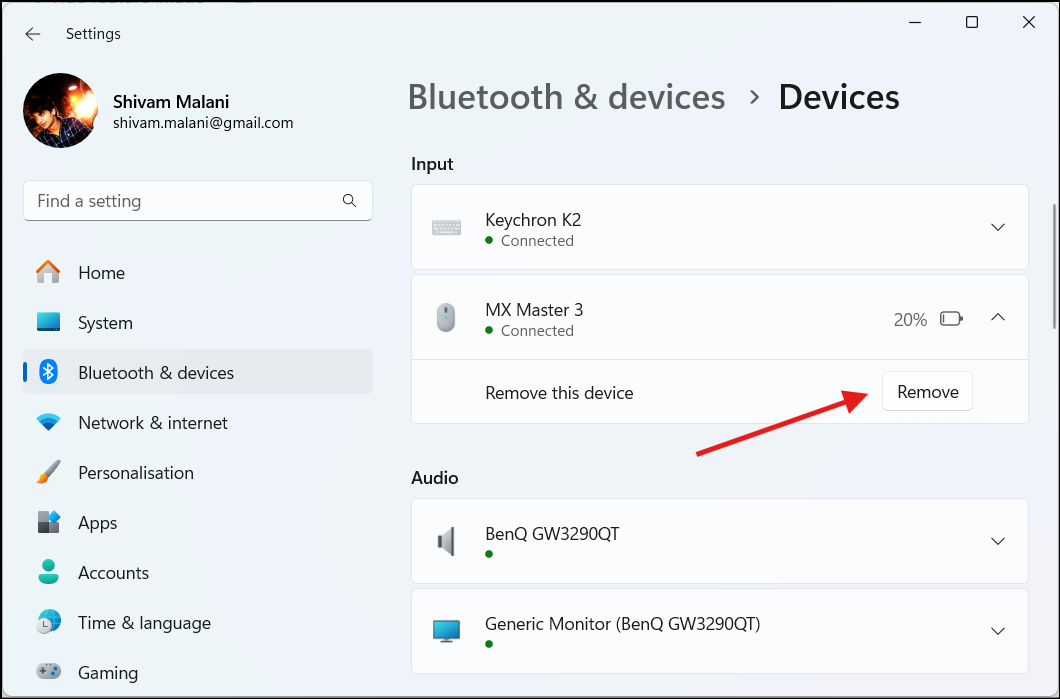Expand the Keychron K2 device entry
1060x699 pixels.
click(997, 227)
